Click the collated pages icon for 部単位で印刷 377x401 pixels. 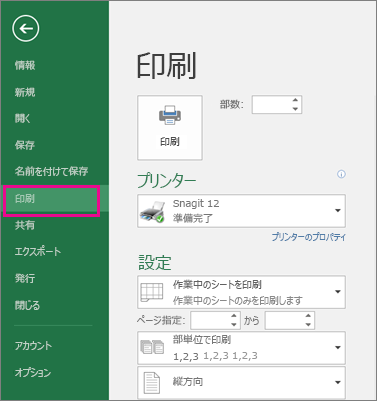152,347
